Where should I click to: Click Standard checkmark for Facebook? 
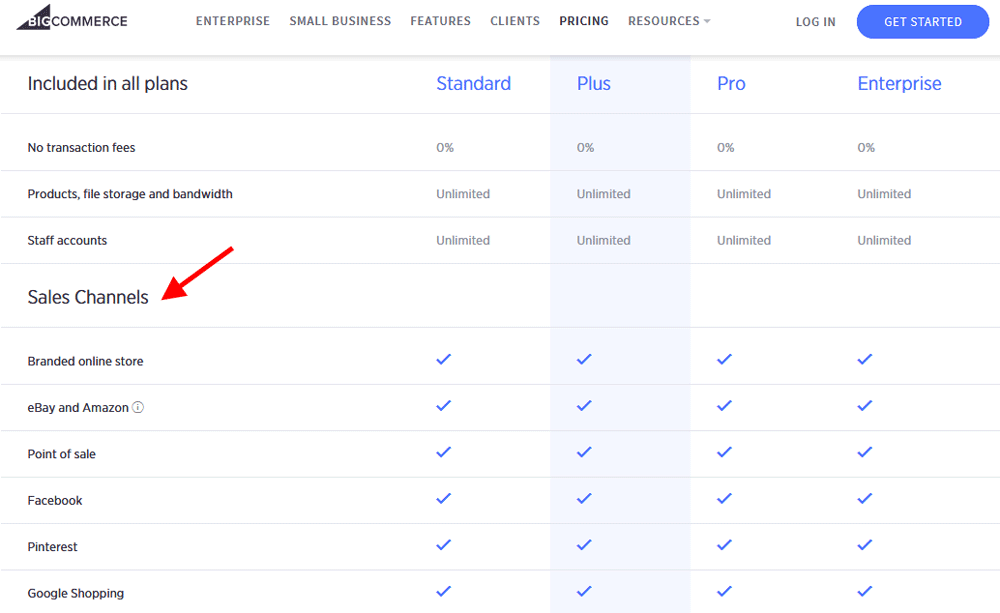444,498
